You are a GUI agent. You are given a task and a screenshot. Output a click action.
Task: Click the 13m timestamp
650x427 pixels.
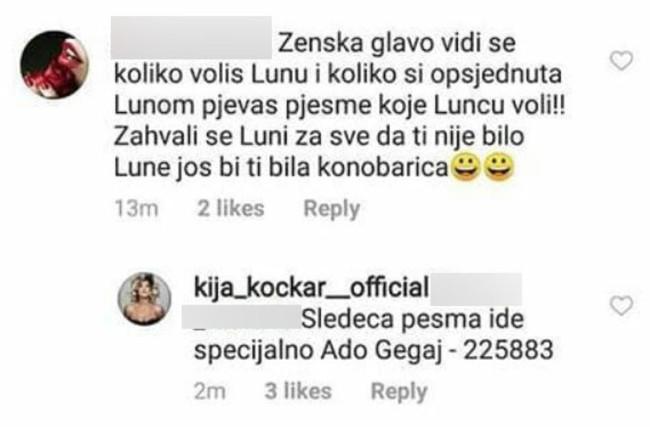pos(136,208)
